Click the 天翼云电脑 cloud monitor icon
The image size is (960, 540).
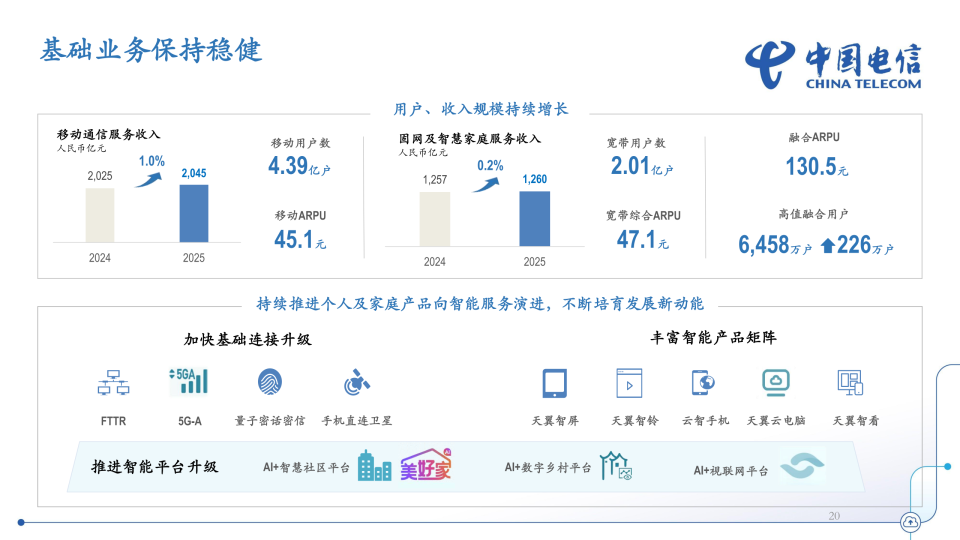coord(776,383)
